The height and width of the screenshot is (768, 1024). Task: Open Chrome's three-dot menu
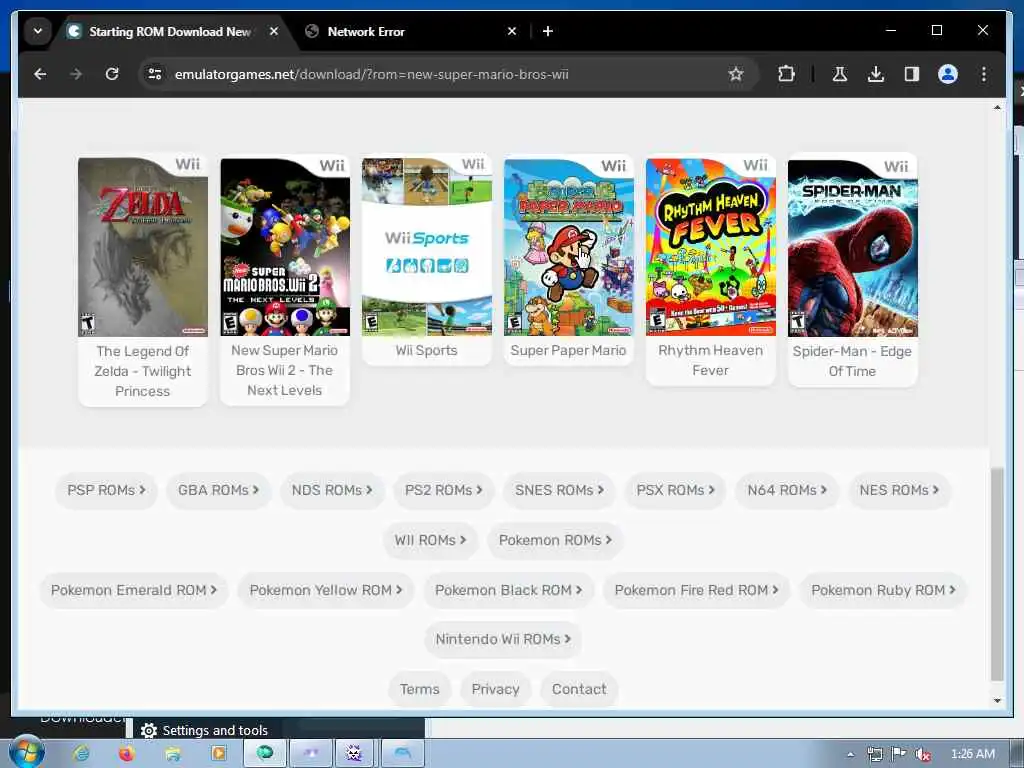coord(984,74)
